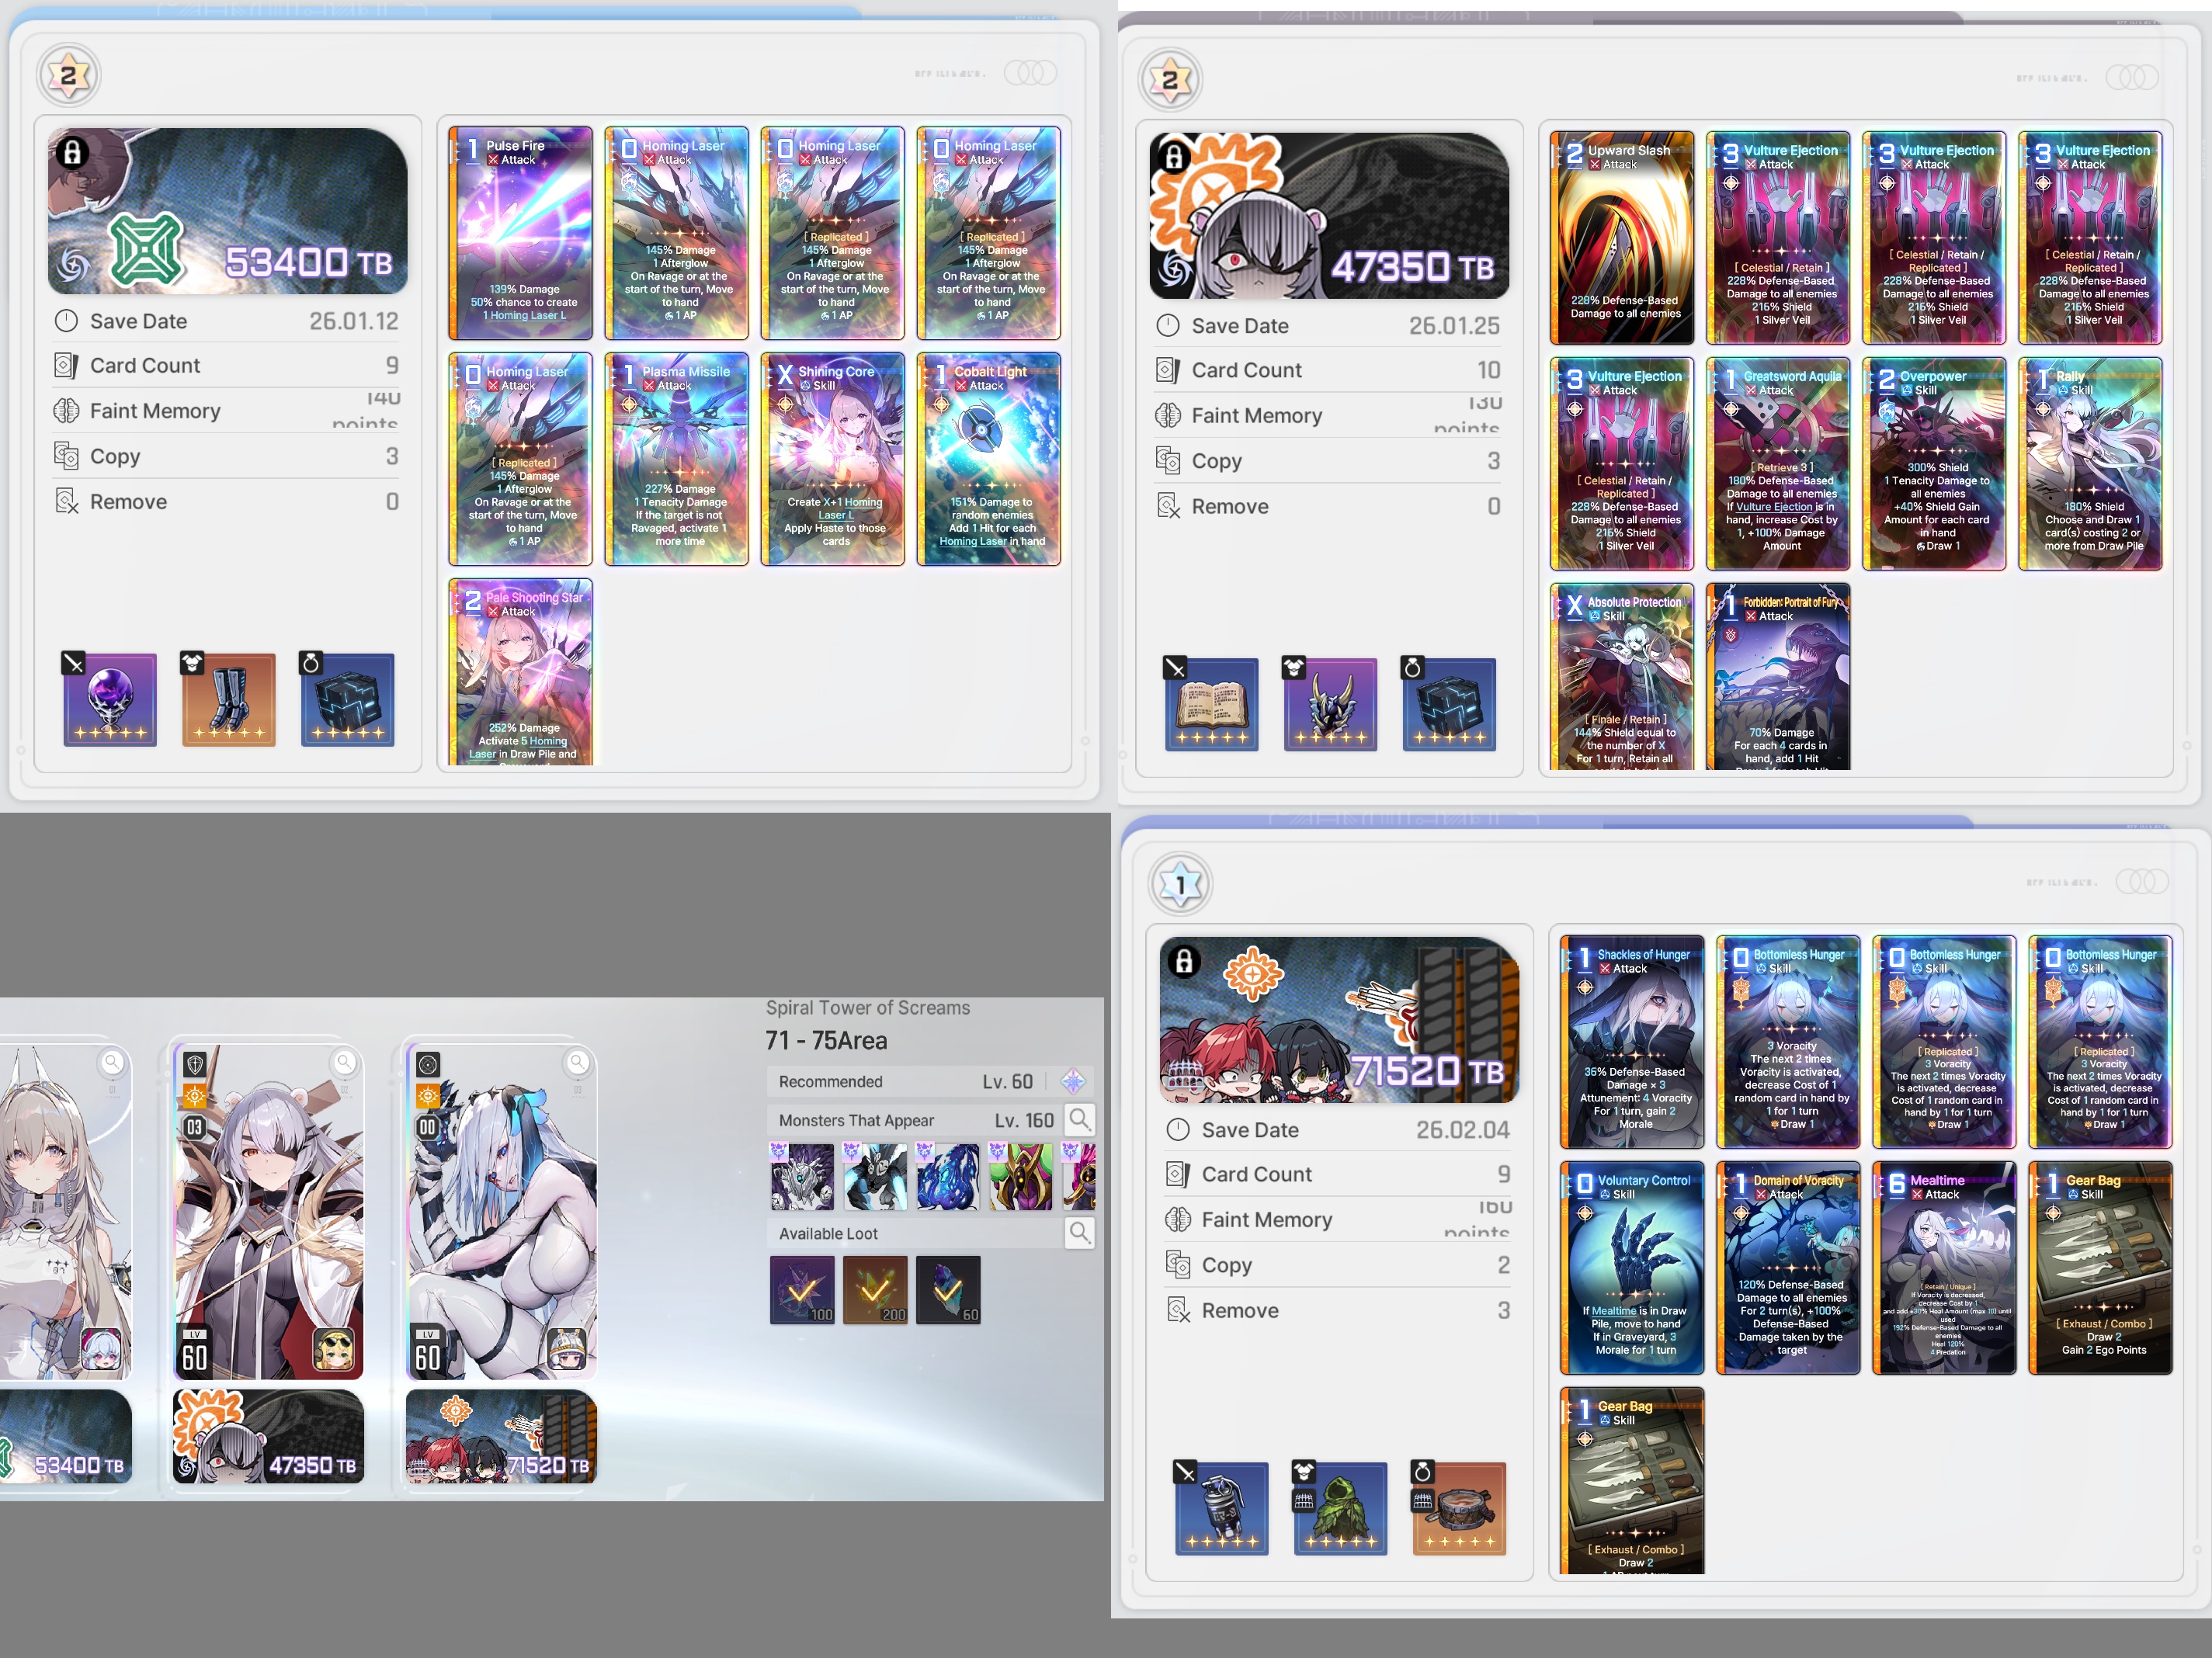2212x1658 pixels.
Task: Toggle lock on 53400 TB save data
Action: tap(72, 152)
